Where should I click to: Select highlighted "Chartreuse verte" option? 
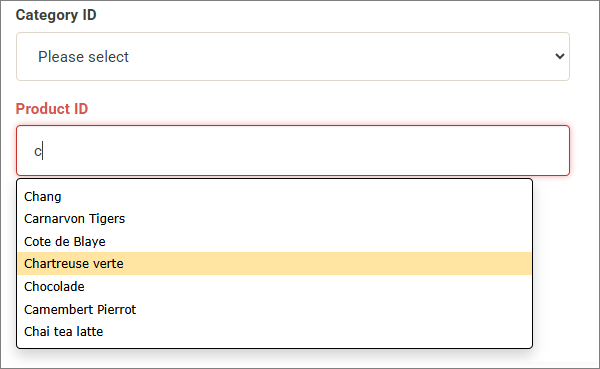point(274,264)
